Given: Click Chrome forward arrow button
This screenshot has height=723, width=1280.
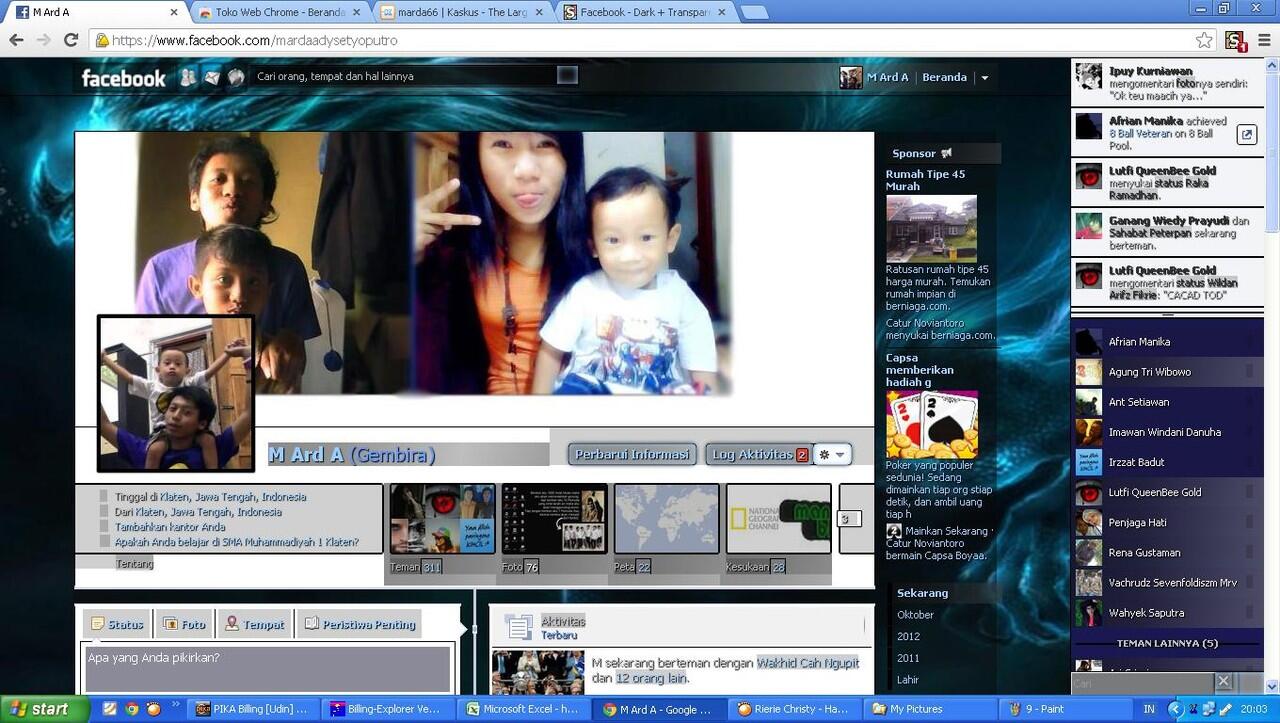Looking at the screenshot, I should click(x=43, y=40).
